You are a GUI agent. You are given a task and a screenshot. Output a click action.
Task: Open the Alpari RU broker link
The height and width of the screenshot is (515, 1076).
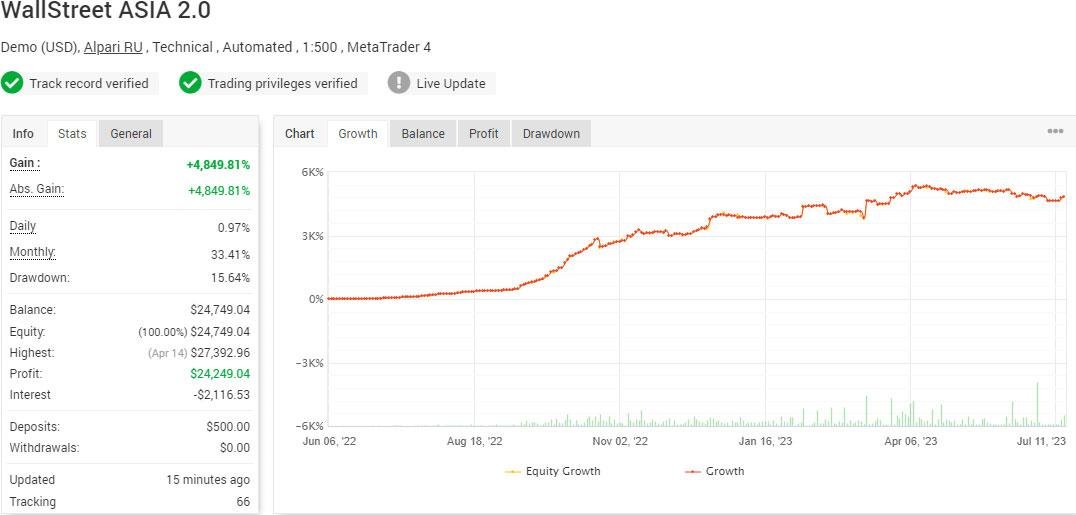[113, 47]
